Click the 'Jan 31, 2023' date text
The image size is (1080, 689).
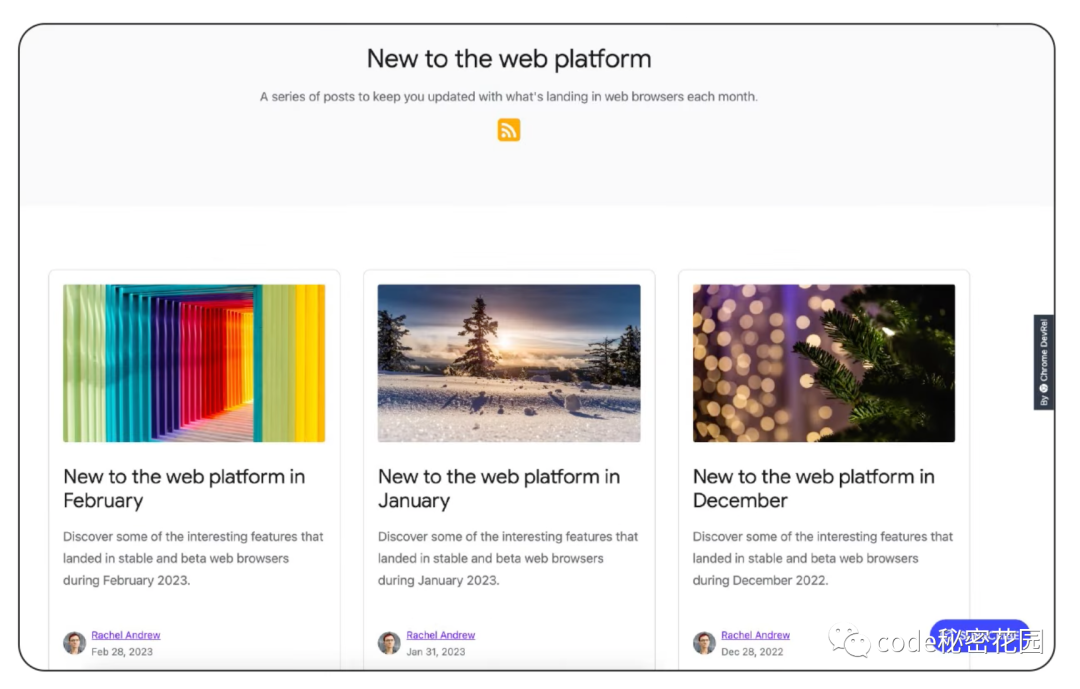click(436, 652)
